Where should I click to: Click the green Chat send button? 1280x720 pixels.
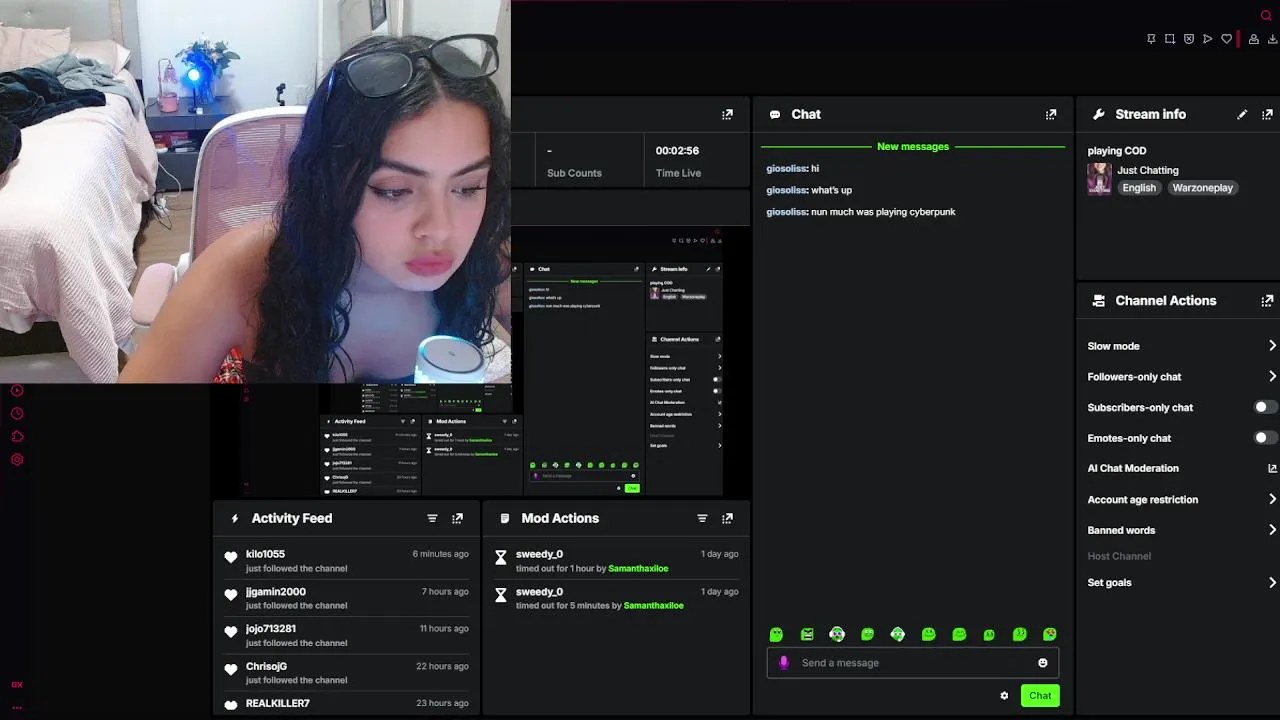1040,696
